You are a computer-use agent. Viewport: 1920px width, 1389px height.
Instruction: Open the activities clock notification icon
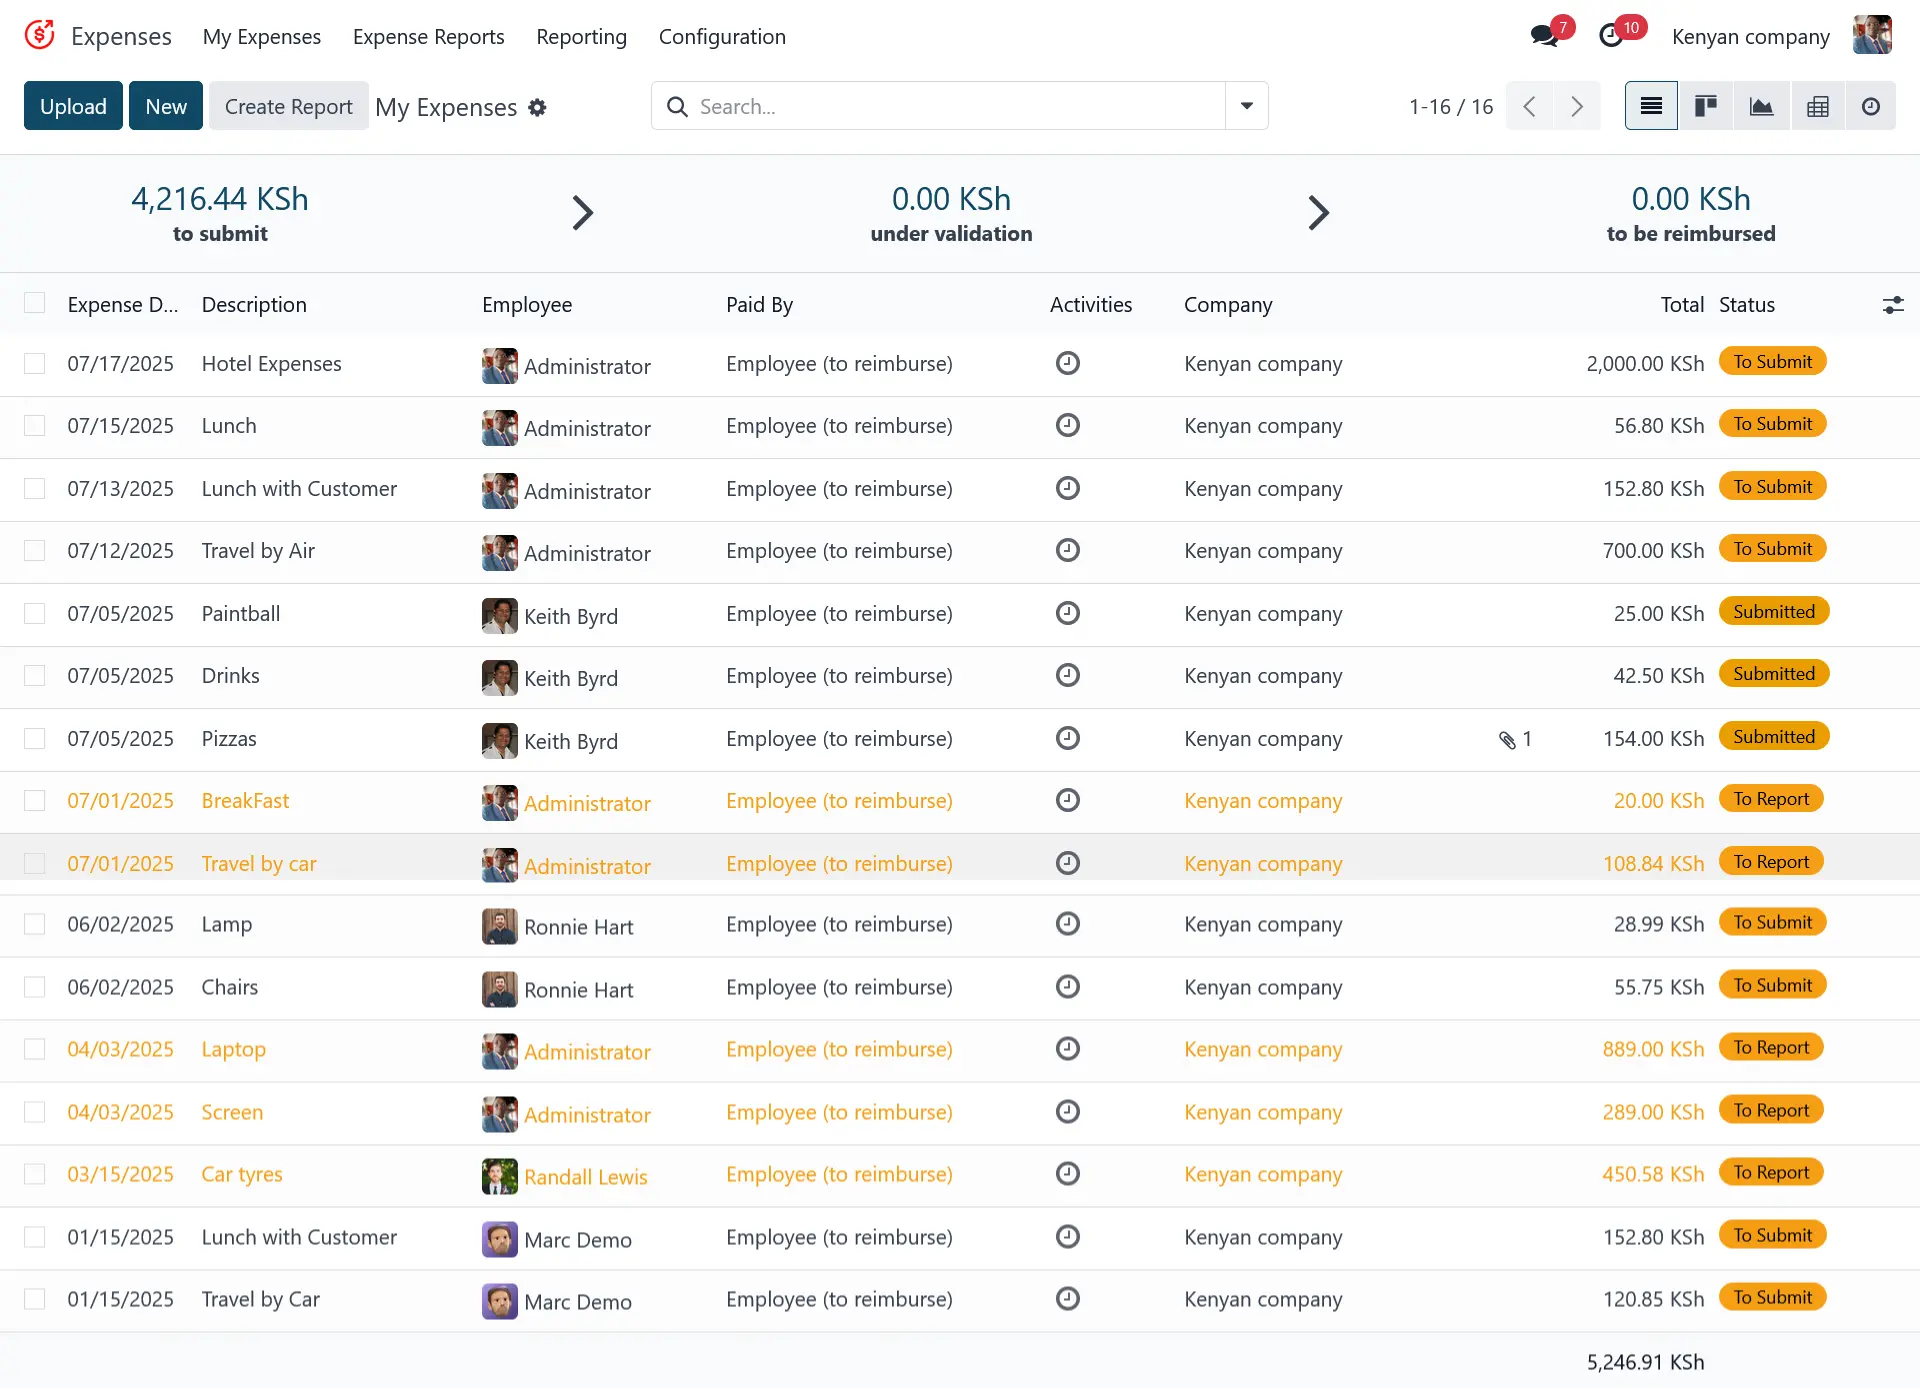point(1611,36)
